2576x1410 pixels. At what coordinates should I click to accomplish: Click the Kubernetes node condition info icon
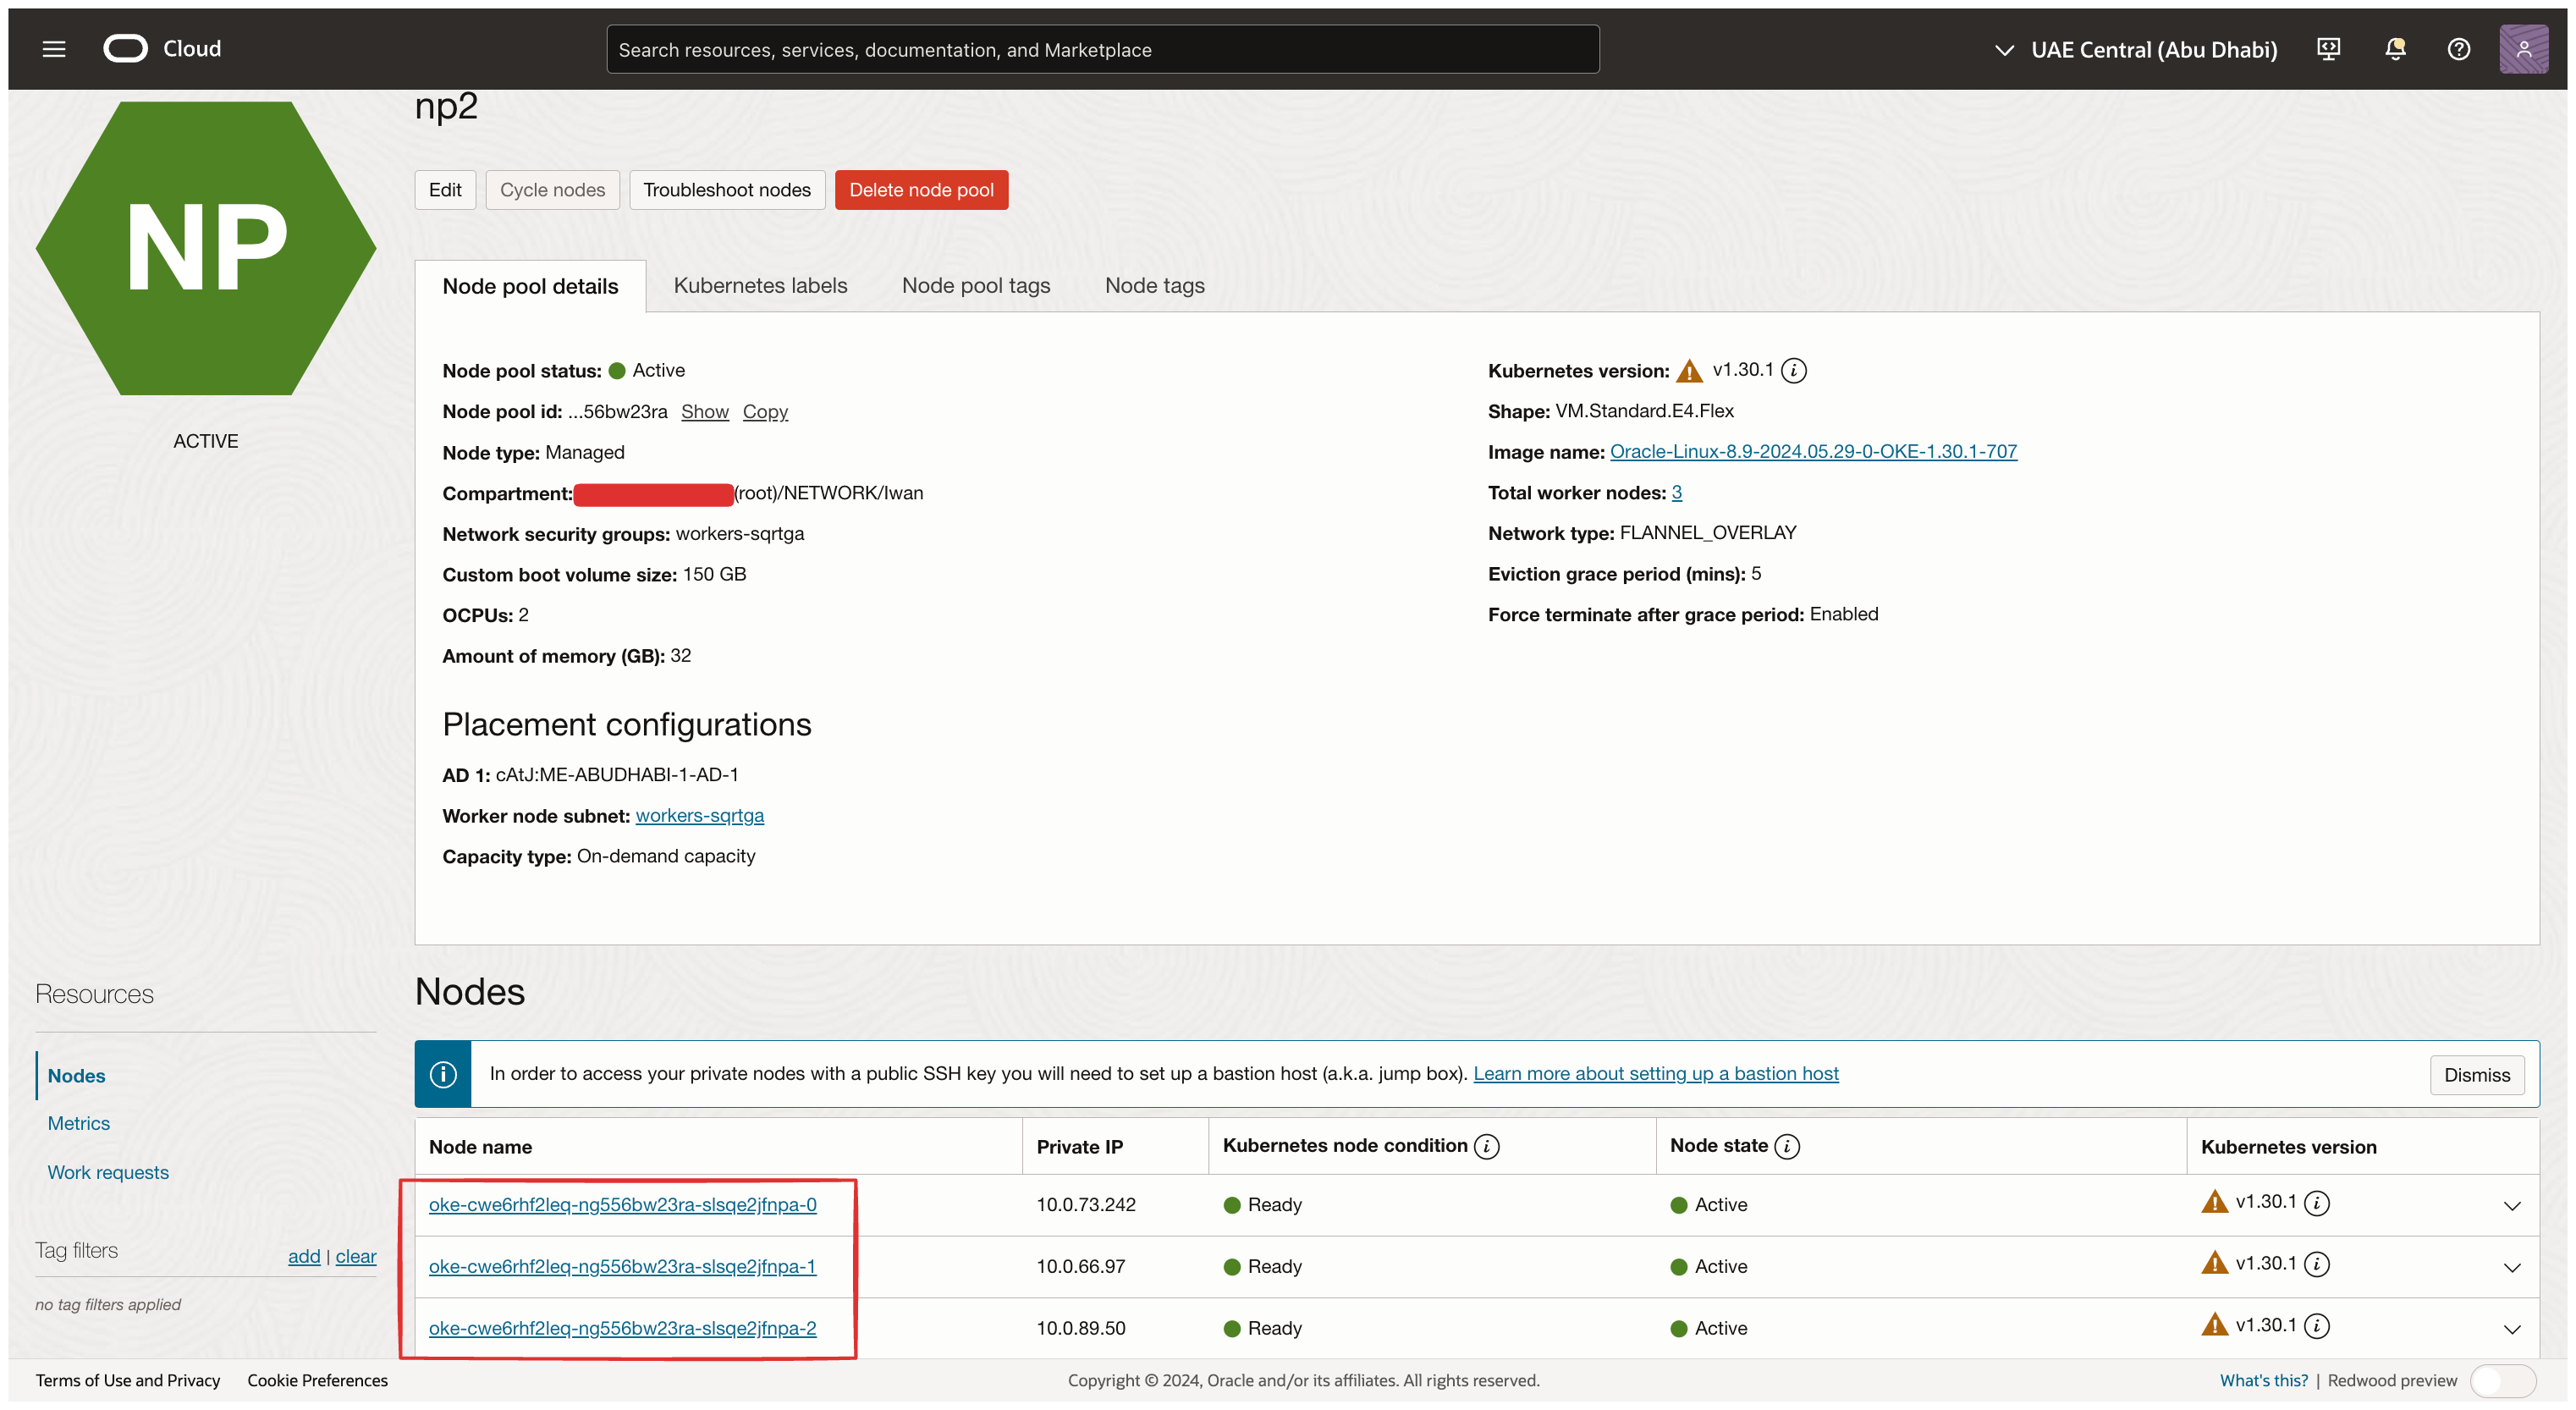point(1487,1146)
